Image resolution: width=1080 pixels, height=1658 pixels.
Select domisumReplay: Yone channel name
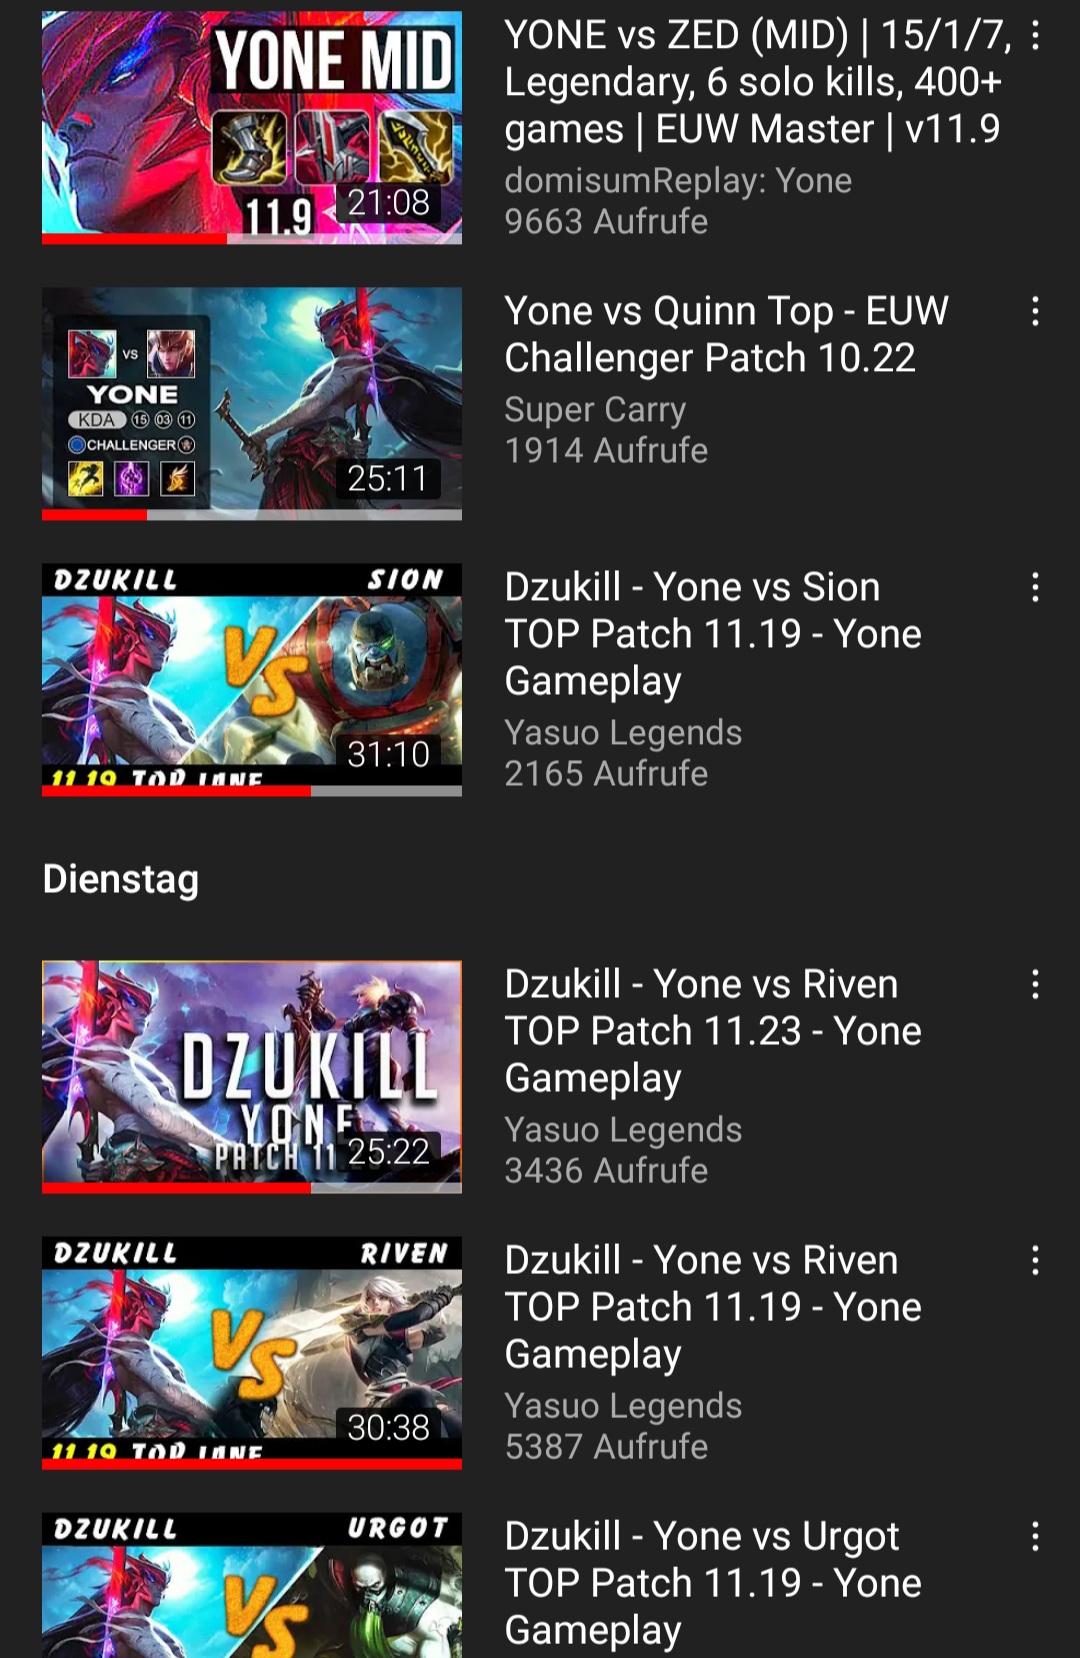pyautogui.click(x=678, y=181)
